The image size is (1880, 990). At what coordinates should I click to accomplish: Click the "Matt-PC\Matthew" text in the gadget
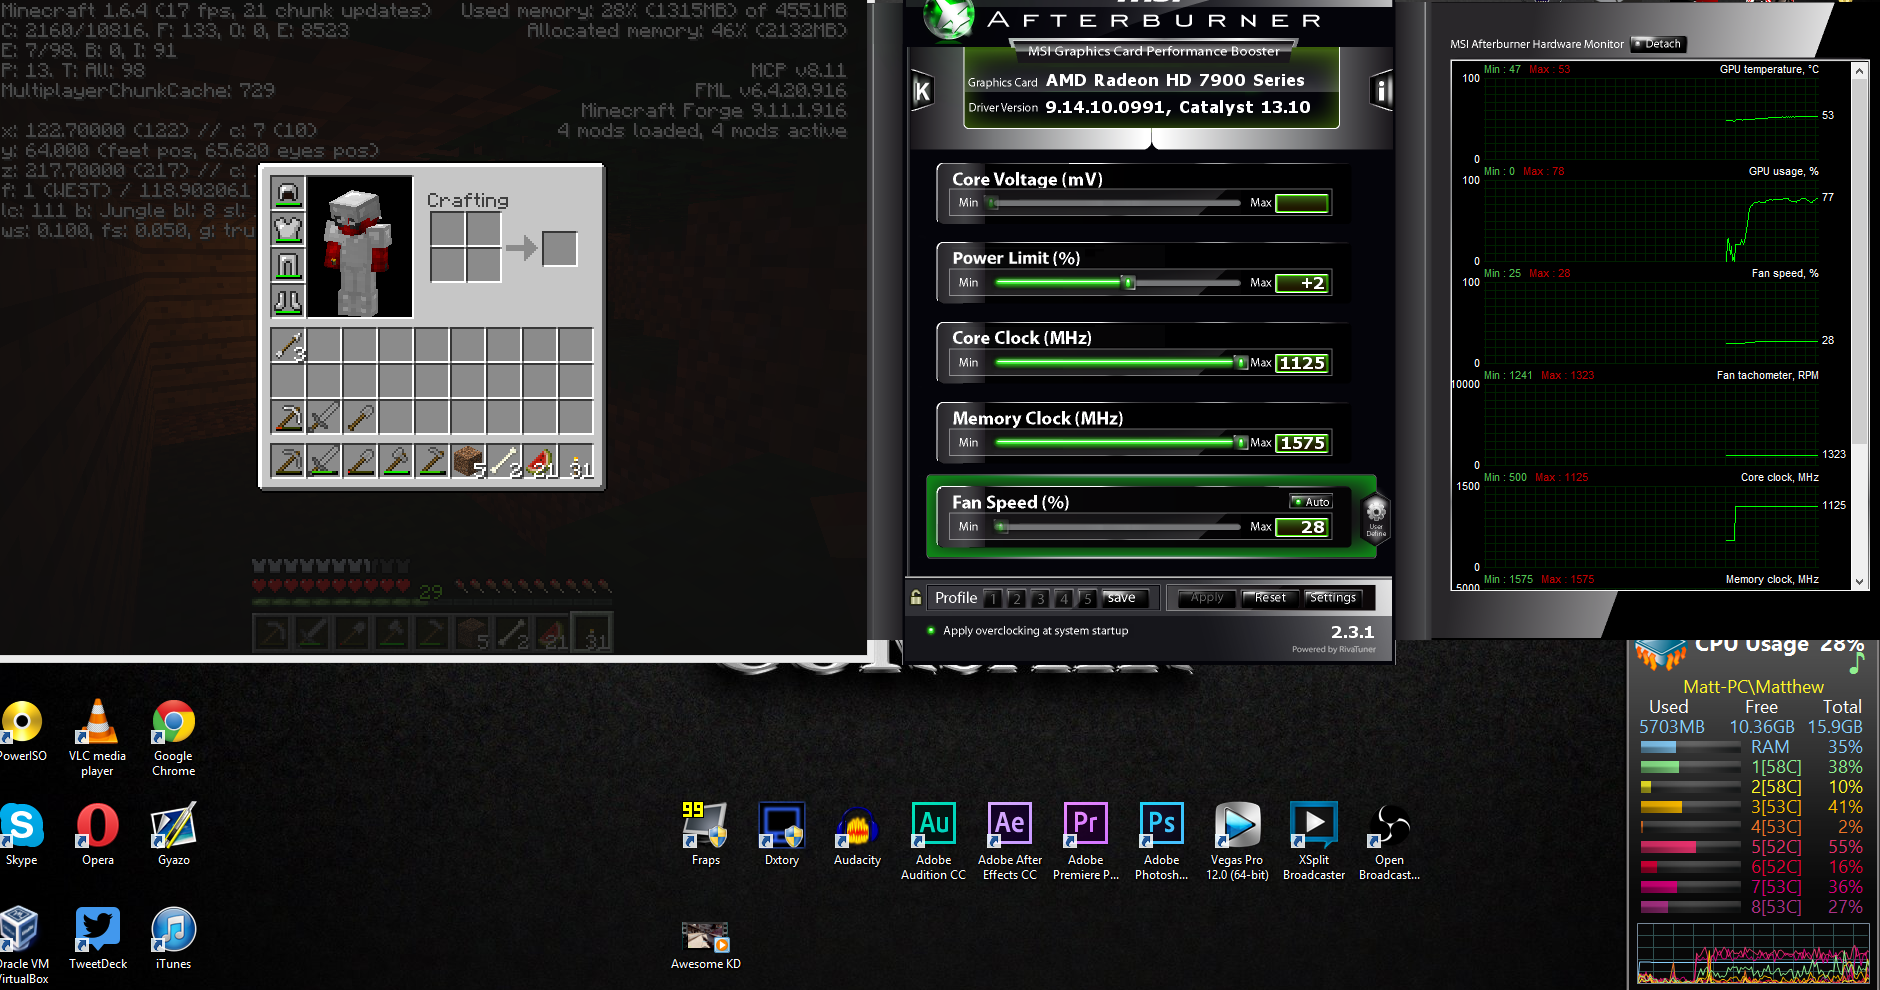coord(1753,687)
